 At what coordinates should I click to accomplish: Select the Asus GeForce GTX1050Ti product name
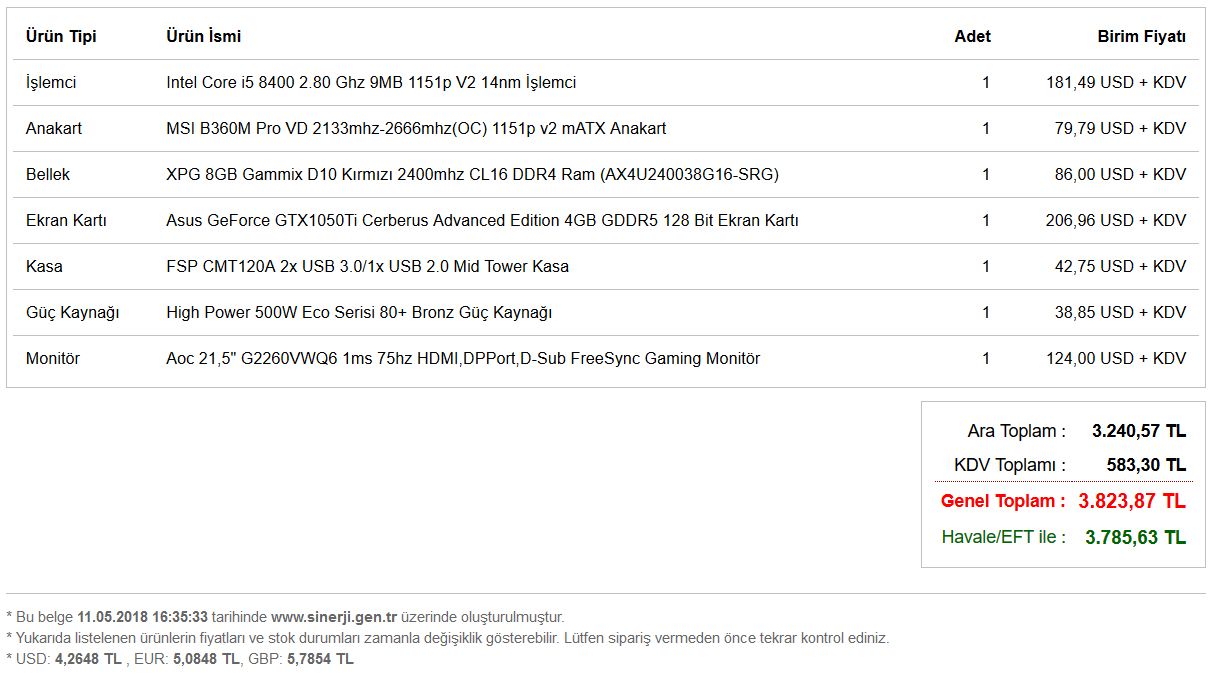[x=482, y=220]
